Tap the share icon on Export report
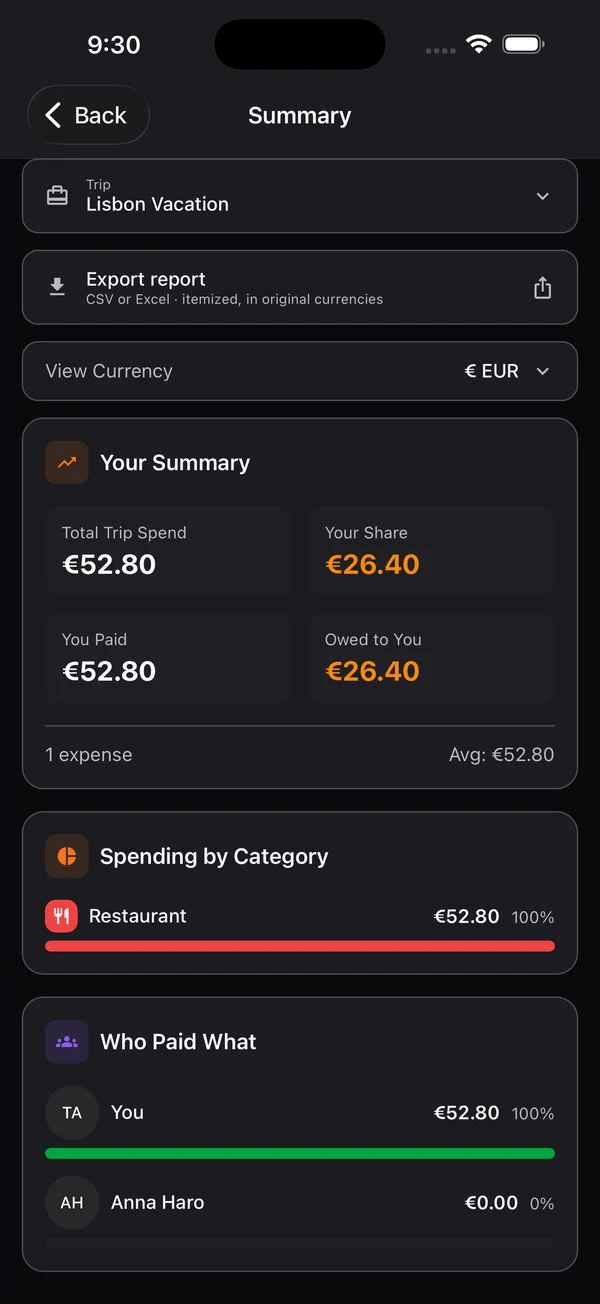600x1304 pixels. click(x=542, y=288)
